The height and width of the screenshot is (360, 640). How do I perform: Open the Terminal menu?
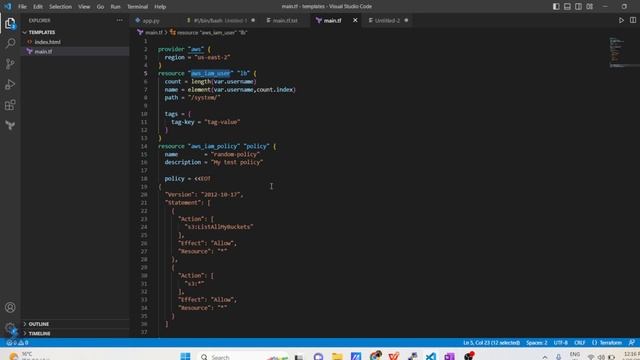point(138,7)
